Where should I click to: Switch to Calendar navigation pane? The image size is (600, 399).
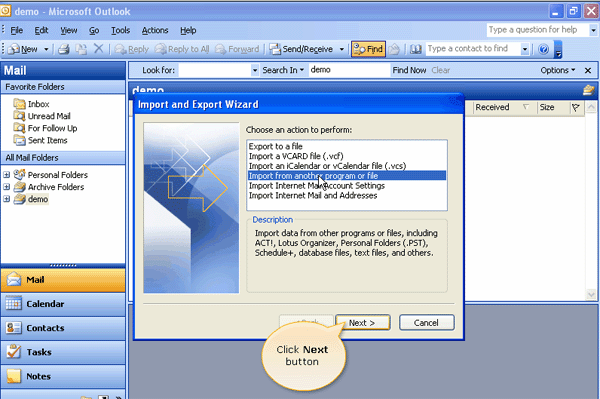click(x=63, y=304)
